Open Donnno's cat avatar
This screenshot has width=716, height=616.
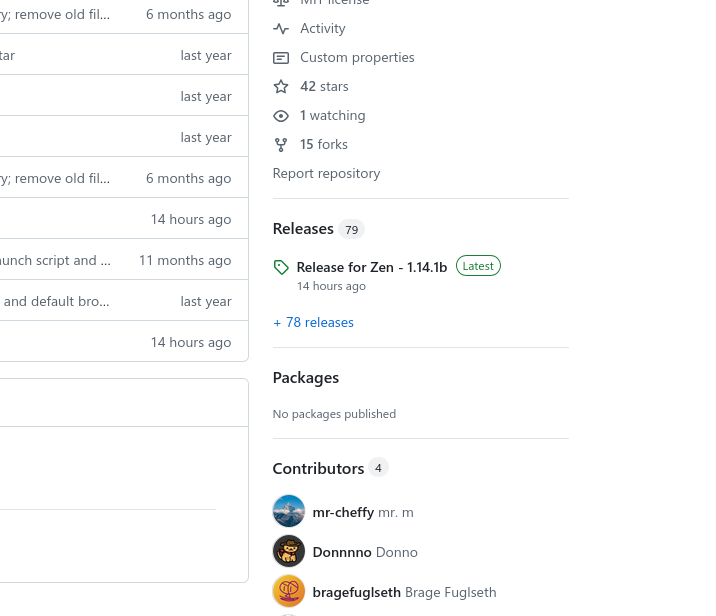pos(289,551)
